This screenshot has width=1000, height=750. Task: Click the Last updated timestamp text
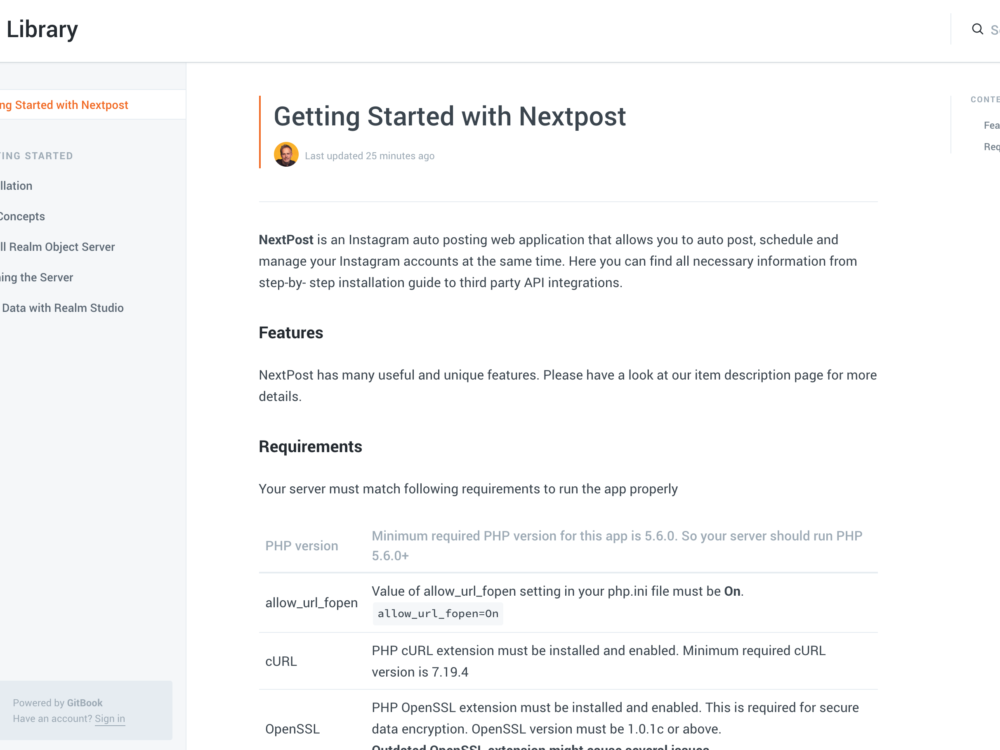click(x=370, y=156)
